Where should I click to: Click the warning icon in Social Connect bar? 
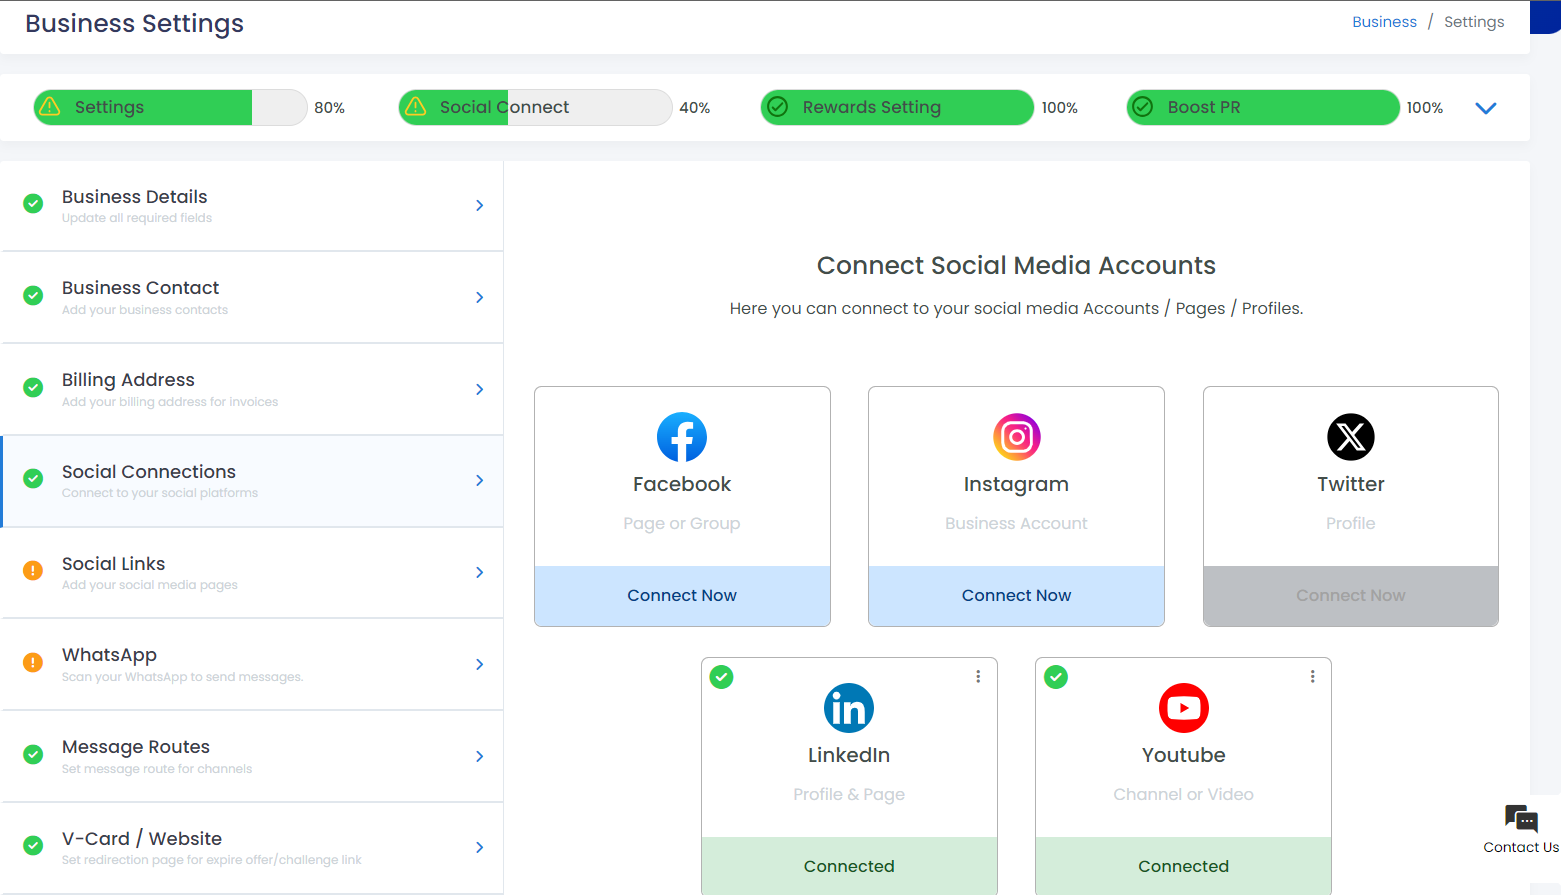click(x=416, y=107)
